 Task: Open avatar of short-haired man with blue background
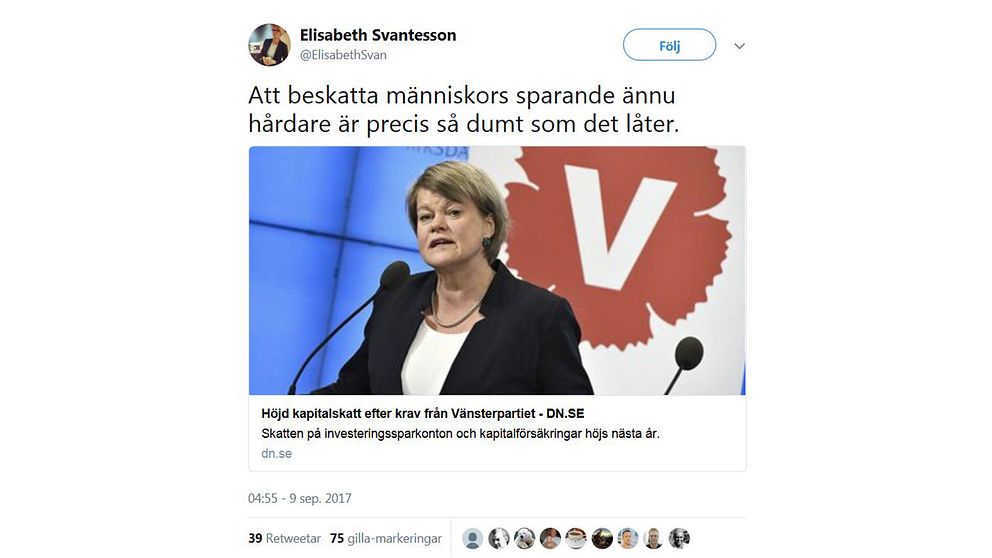point(628,538)
